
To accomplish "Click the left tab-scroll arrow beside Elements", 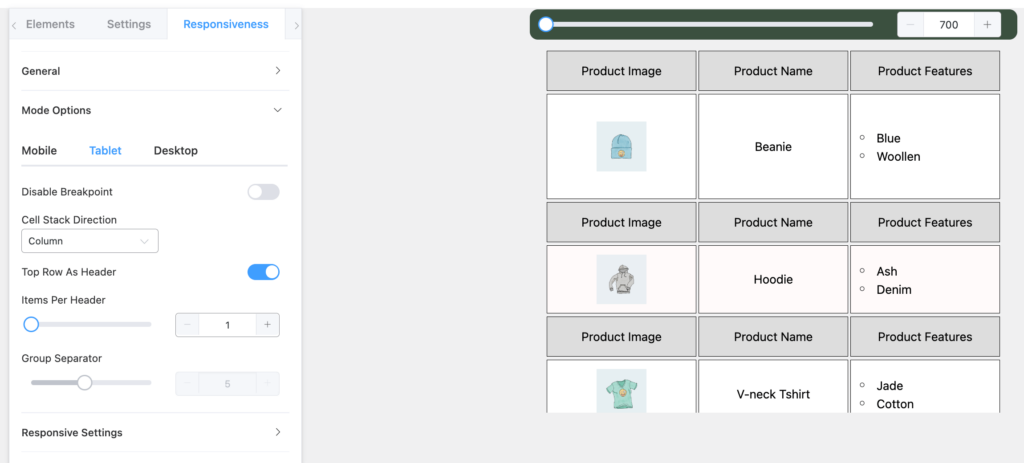I will point(14,25).
